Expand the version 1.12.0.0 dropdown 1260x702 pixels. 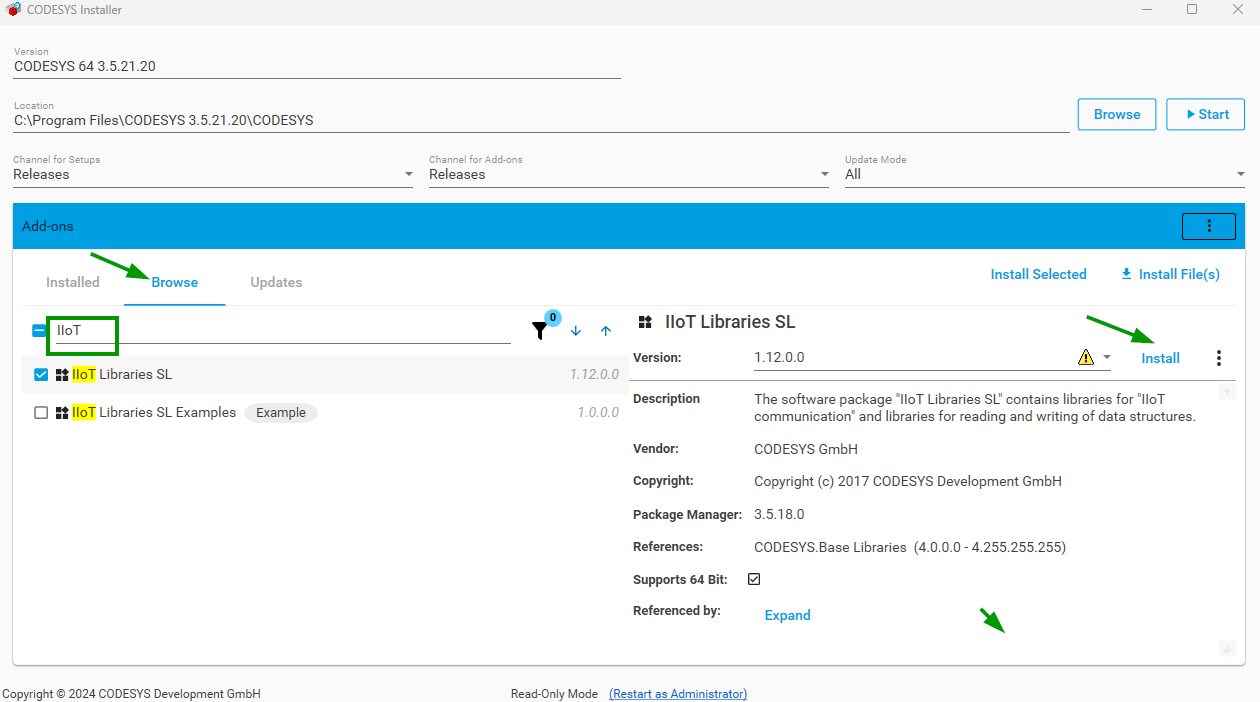(1107, 358)
